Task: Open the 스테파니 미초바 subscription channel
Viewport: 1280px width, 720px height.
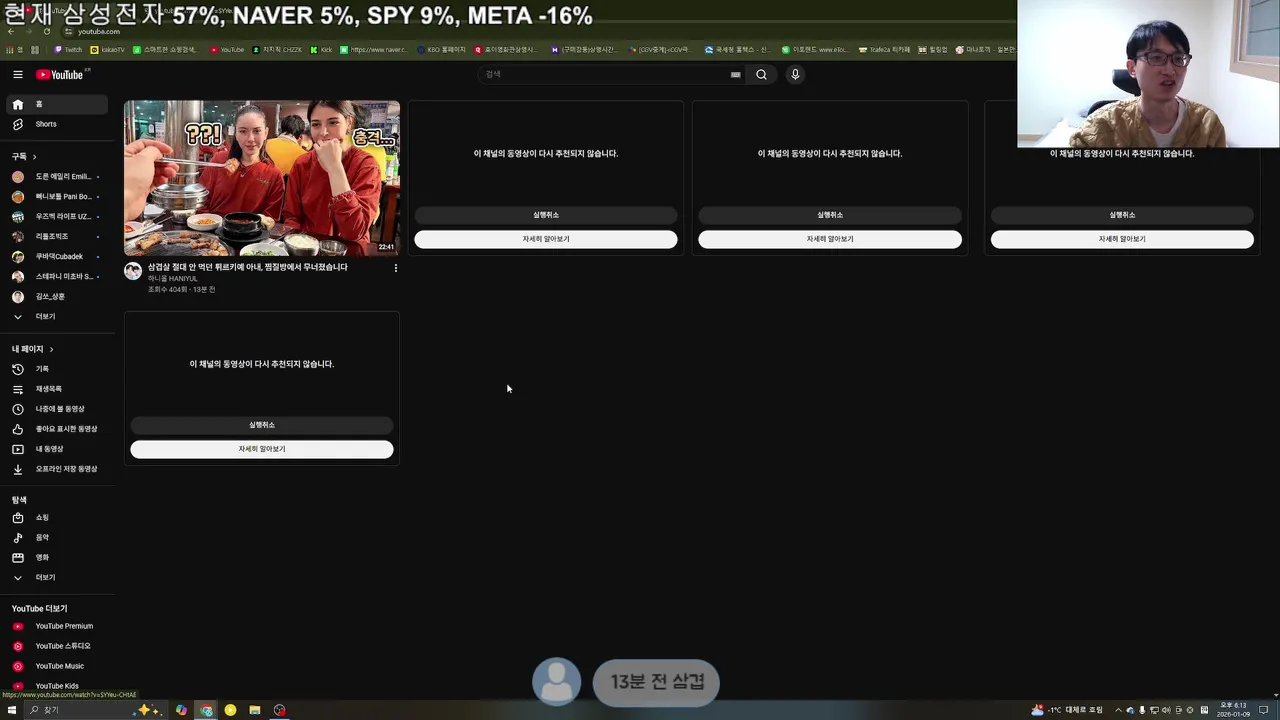Action: tap(56, 276)
